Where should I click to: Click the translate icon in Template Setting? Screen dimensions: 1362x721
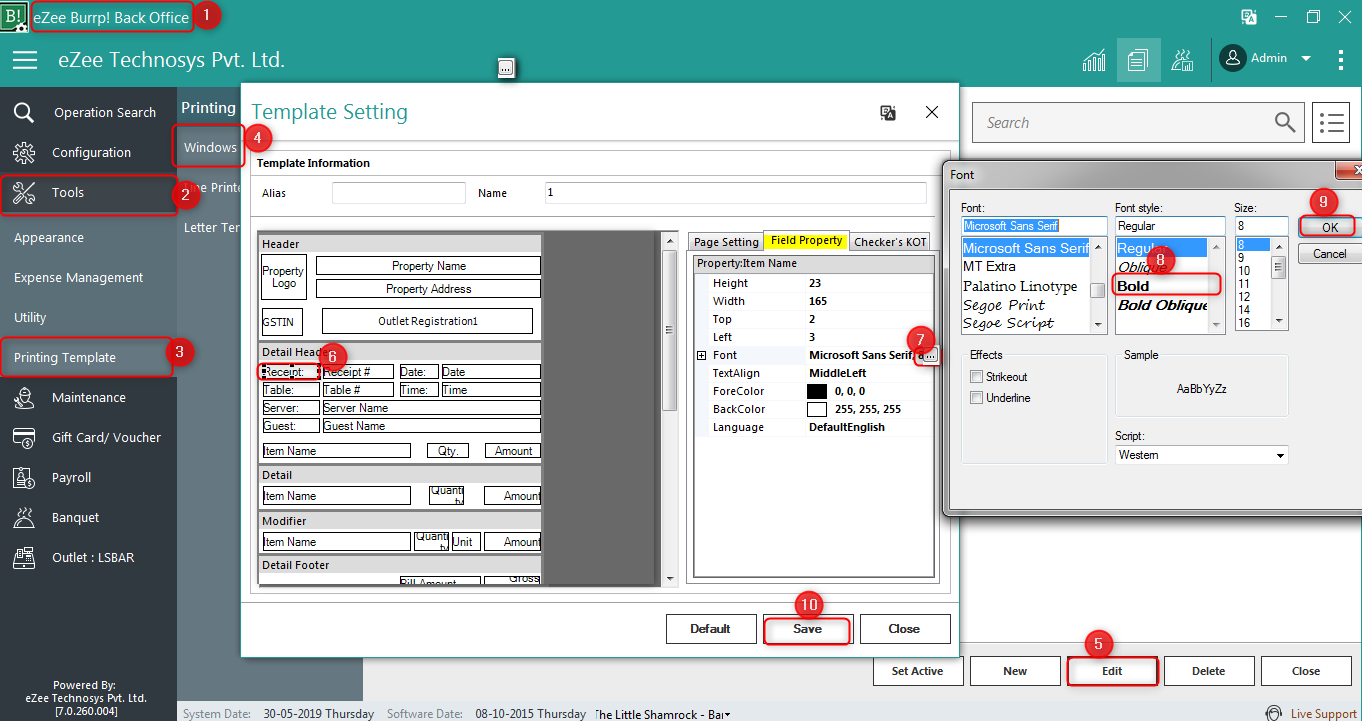[888, 113]
